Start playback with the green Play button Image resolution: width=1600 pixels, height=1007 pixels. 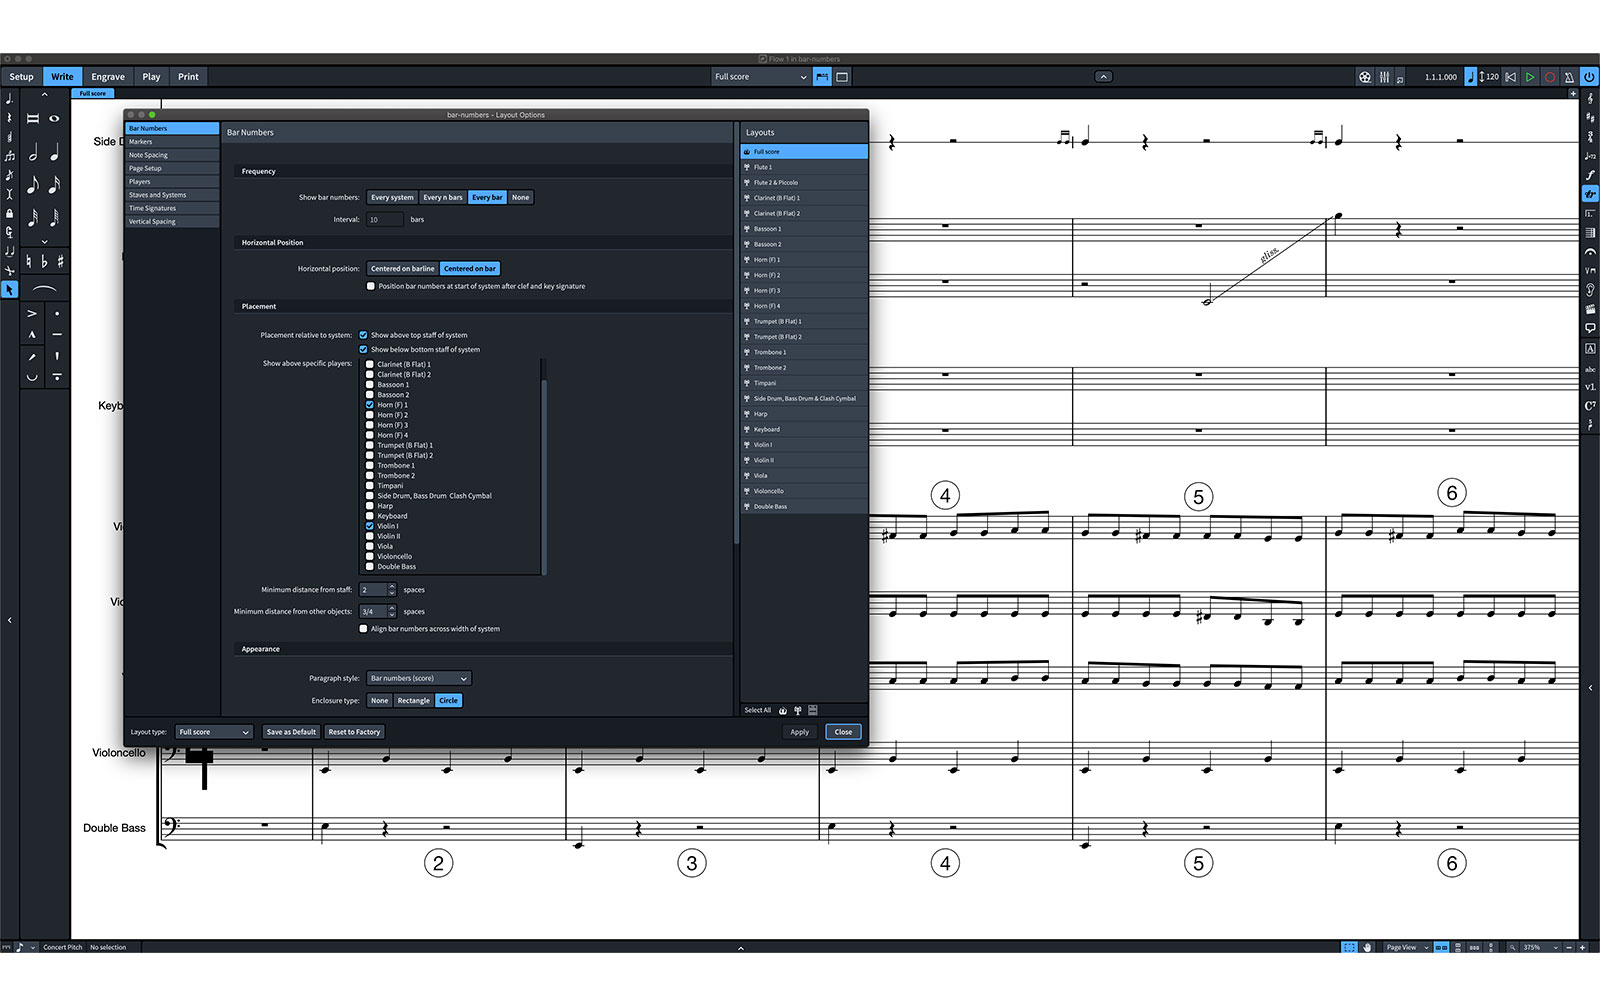click(1530, 77)
